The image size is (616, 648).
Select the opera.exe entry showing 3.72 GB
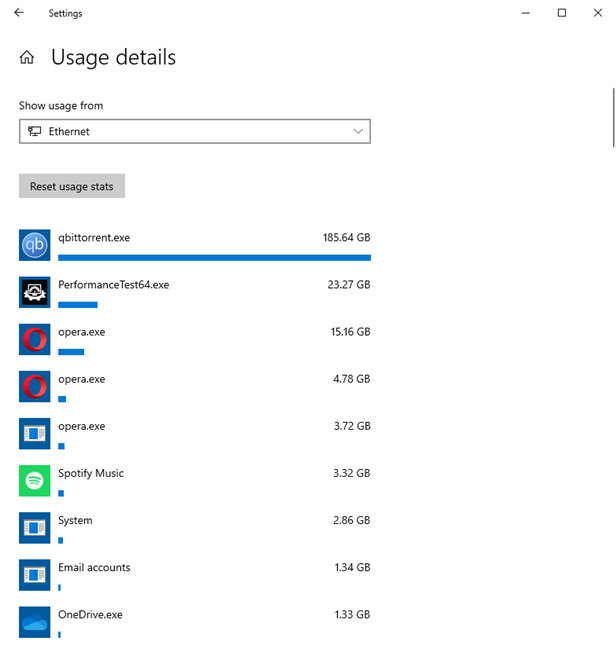pos(195,434)
